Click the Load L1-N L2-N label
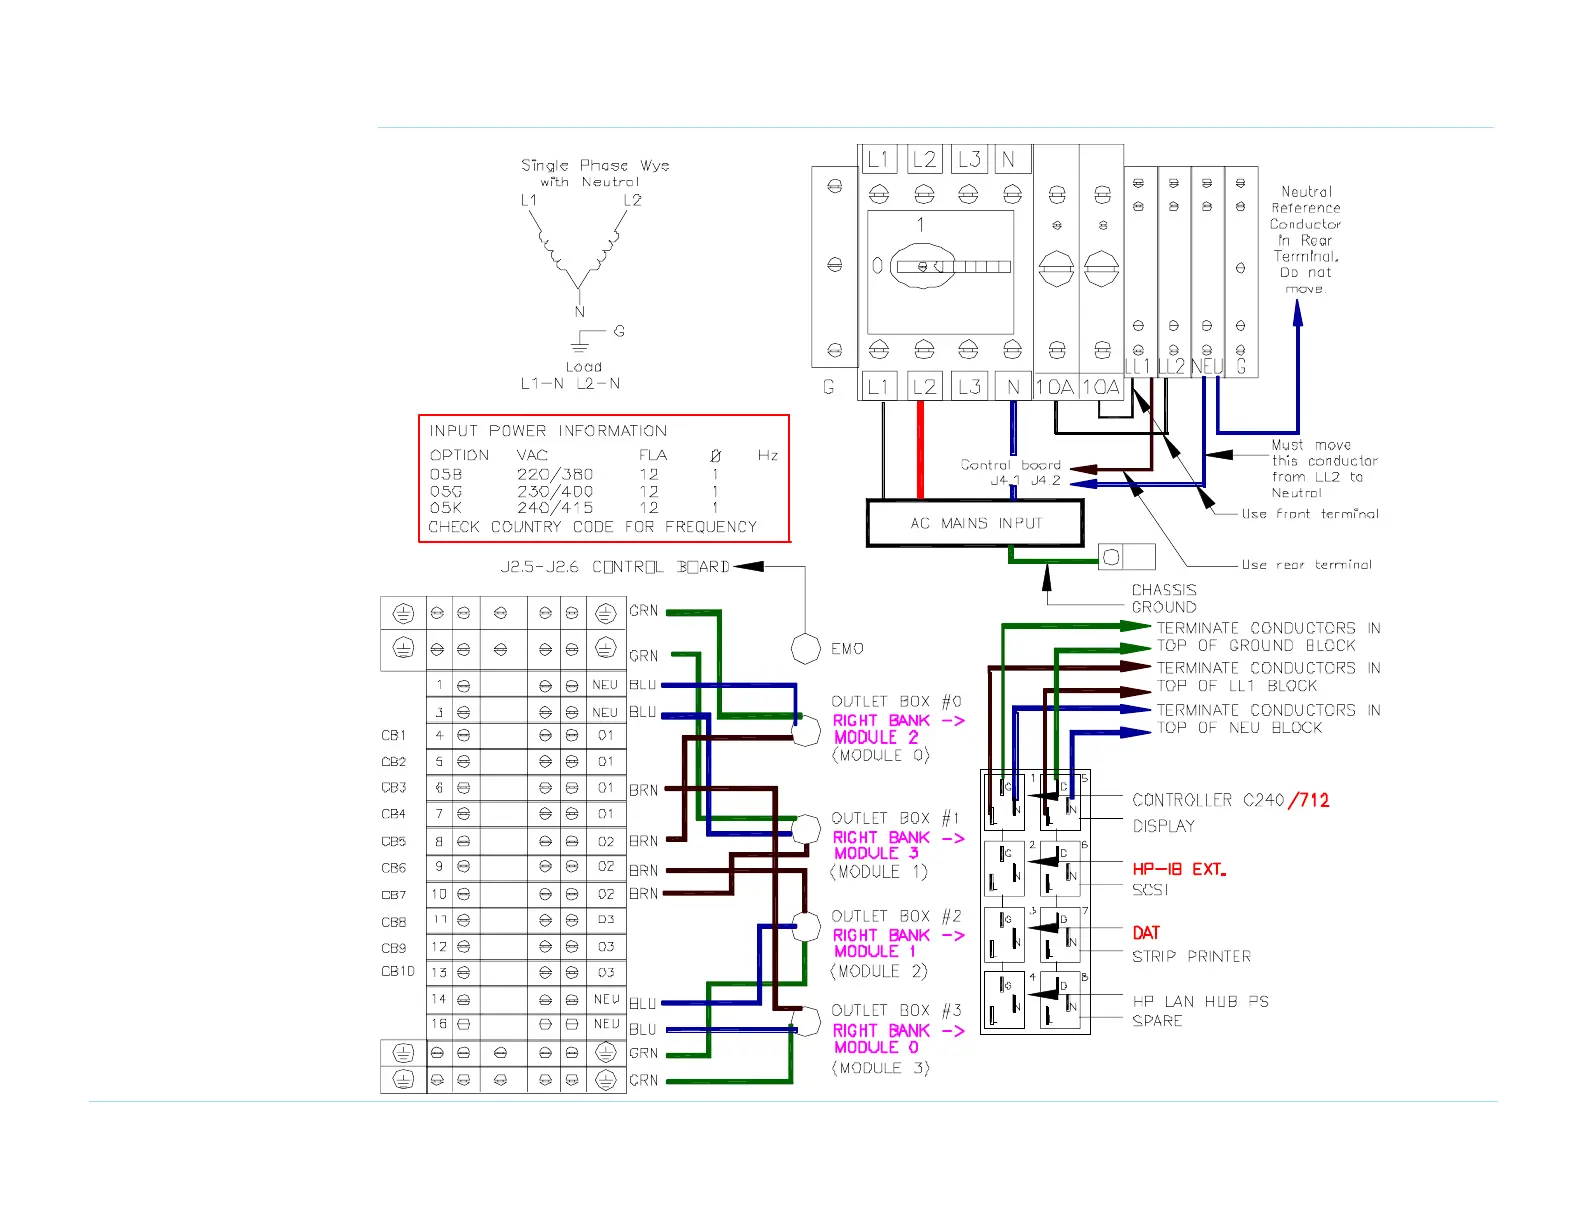 571,375
